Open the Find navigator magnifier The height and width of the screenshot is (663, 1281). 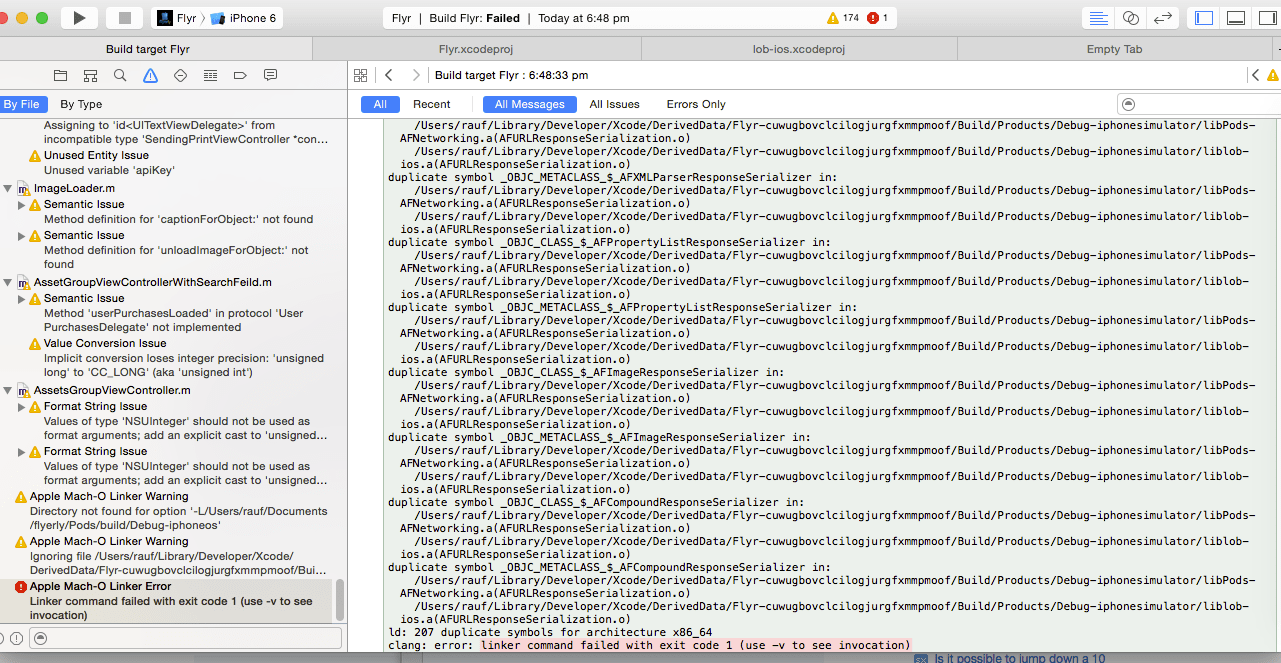[x=120, y=75]
